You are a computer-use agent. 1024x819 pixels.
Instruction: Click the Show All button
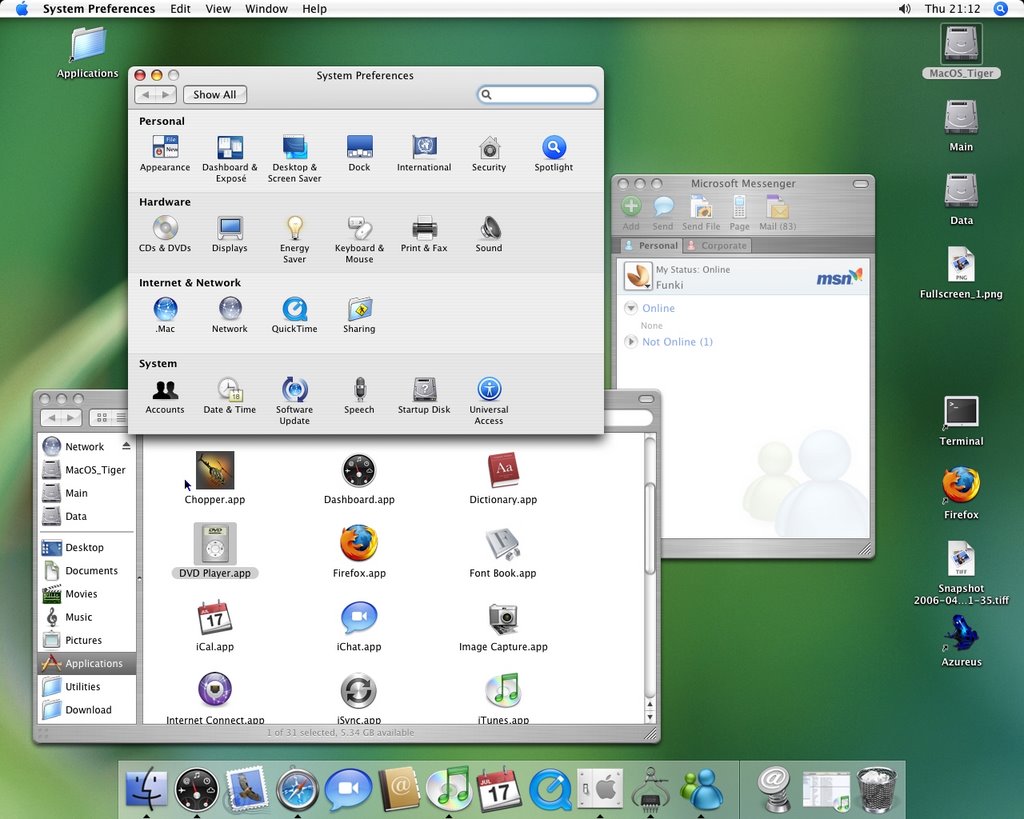tap(215, 95)
